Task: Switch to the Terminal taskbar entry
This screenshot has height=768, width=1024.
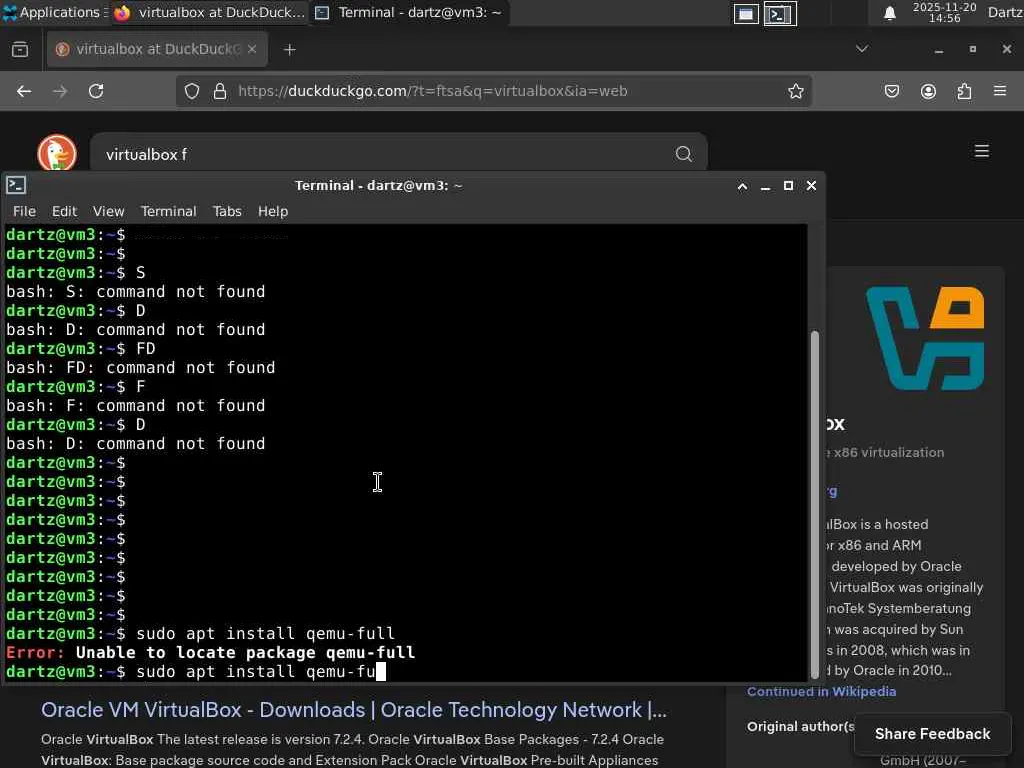Action: [x=409, y=12]
